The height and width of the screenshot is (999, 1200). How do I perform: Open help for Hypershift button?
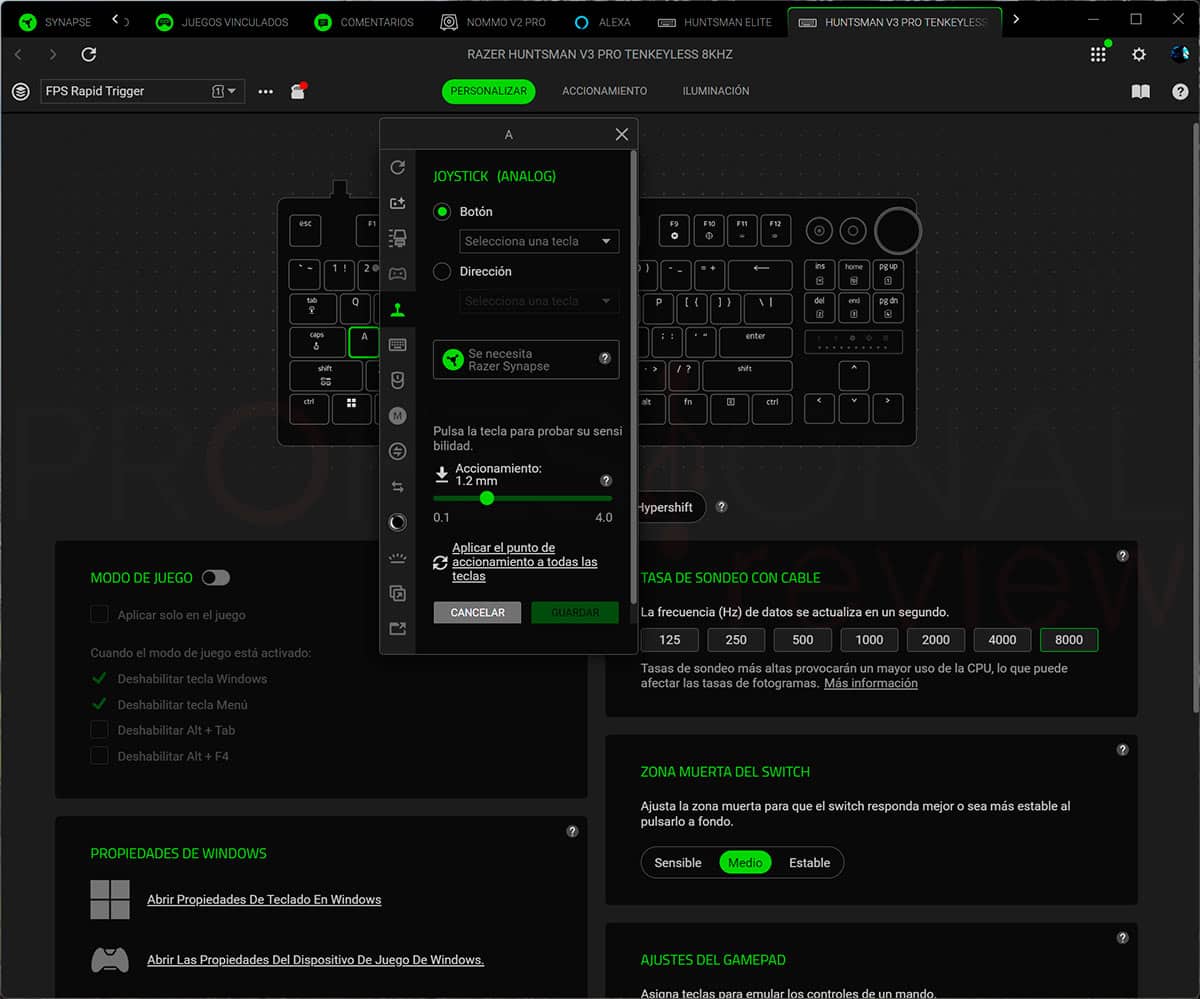pos(722,507)
